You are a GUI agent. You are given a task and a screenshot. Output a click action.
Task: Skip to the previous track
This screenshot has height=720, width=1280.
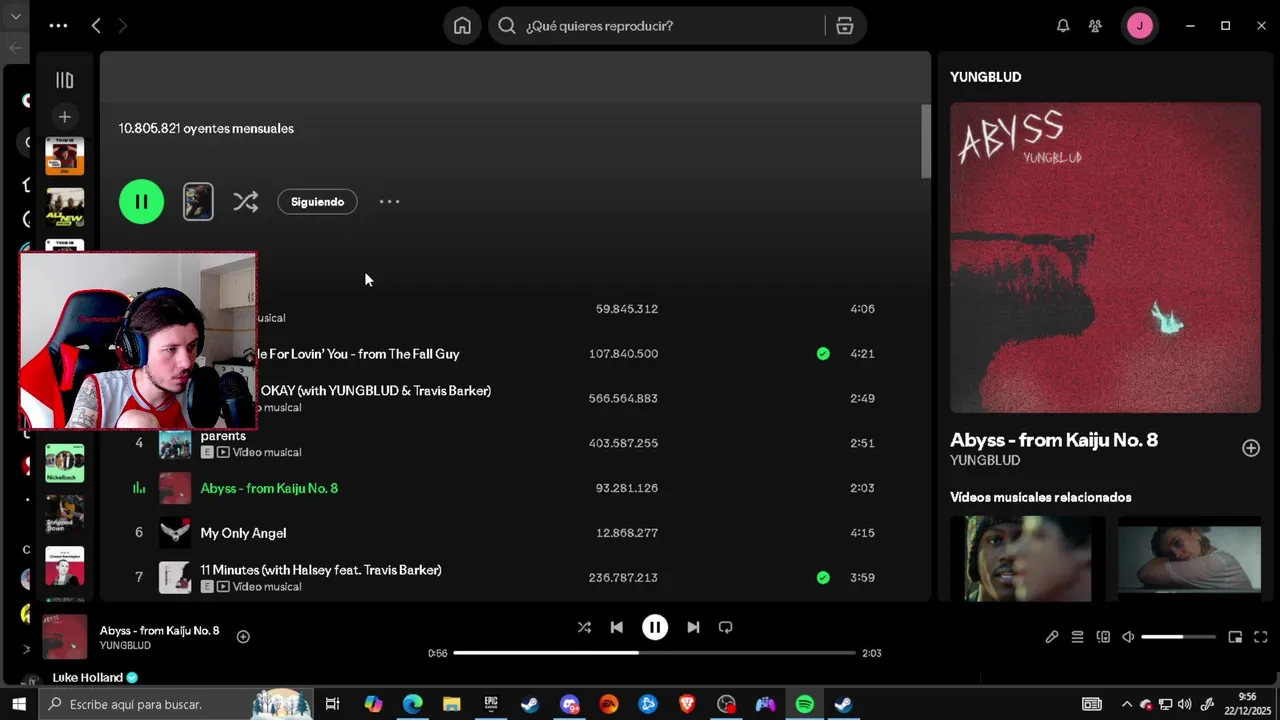pyautogui.click(x=617, y=627)
